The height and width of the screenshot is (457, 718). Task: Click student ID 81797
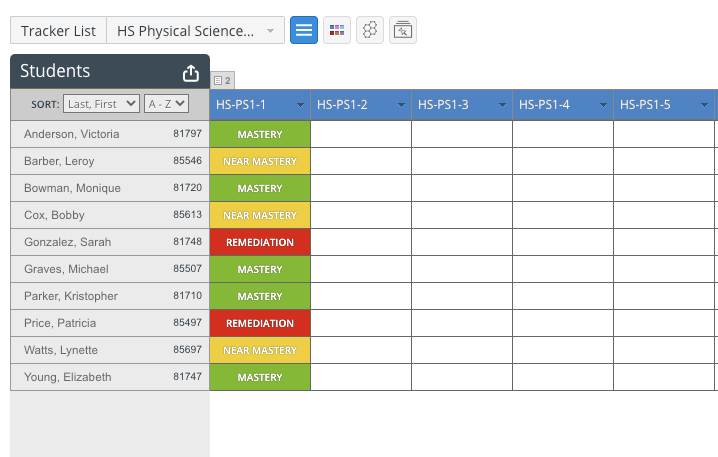click(187, 134)
